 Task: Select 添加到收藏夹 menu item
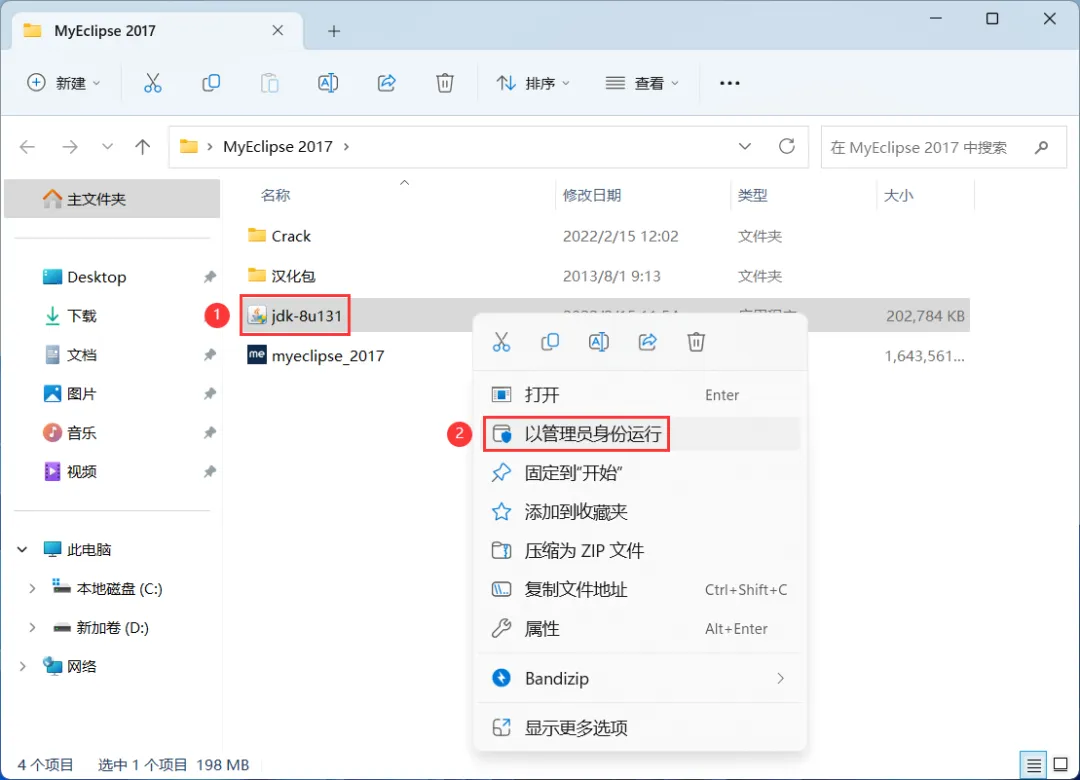[x=640, y=512]
